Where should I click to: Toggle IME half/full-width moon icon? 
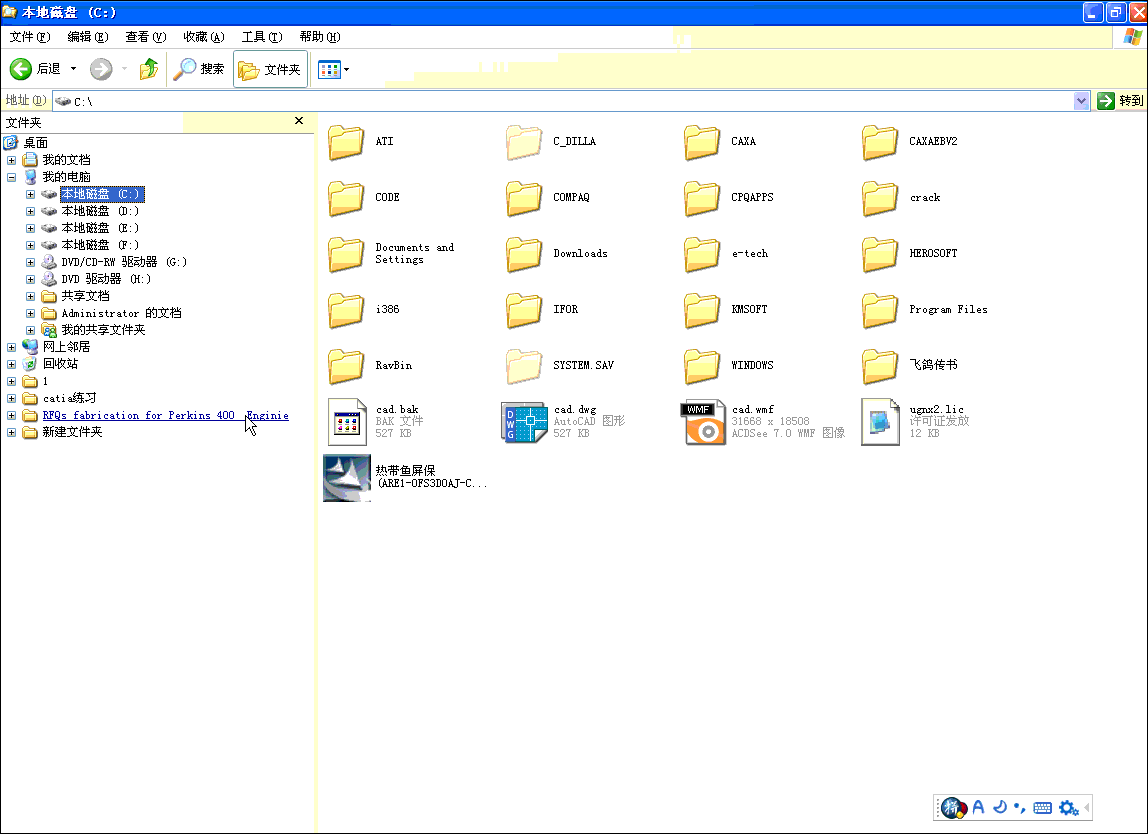(x=999, y=807)
